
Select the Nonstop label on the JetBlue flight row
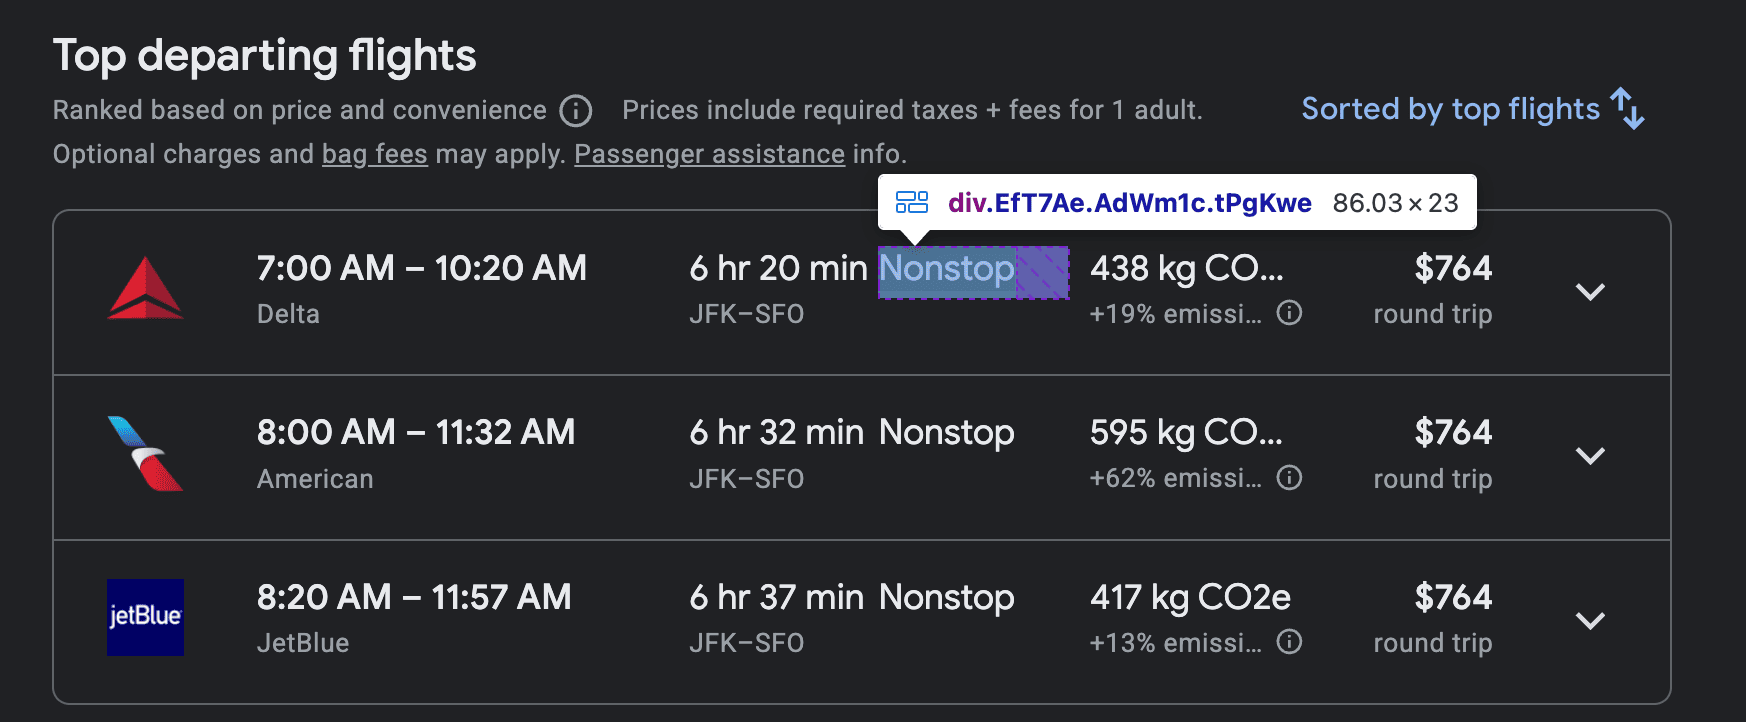coord(946,597)
